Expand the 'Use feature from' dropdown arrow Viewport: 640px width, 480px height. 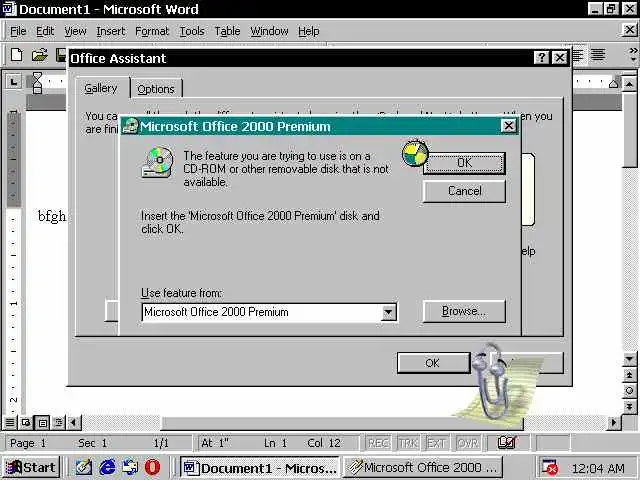coord(389,312)
